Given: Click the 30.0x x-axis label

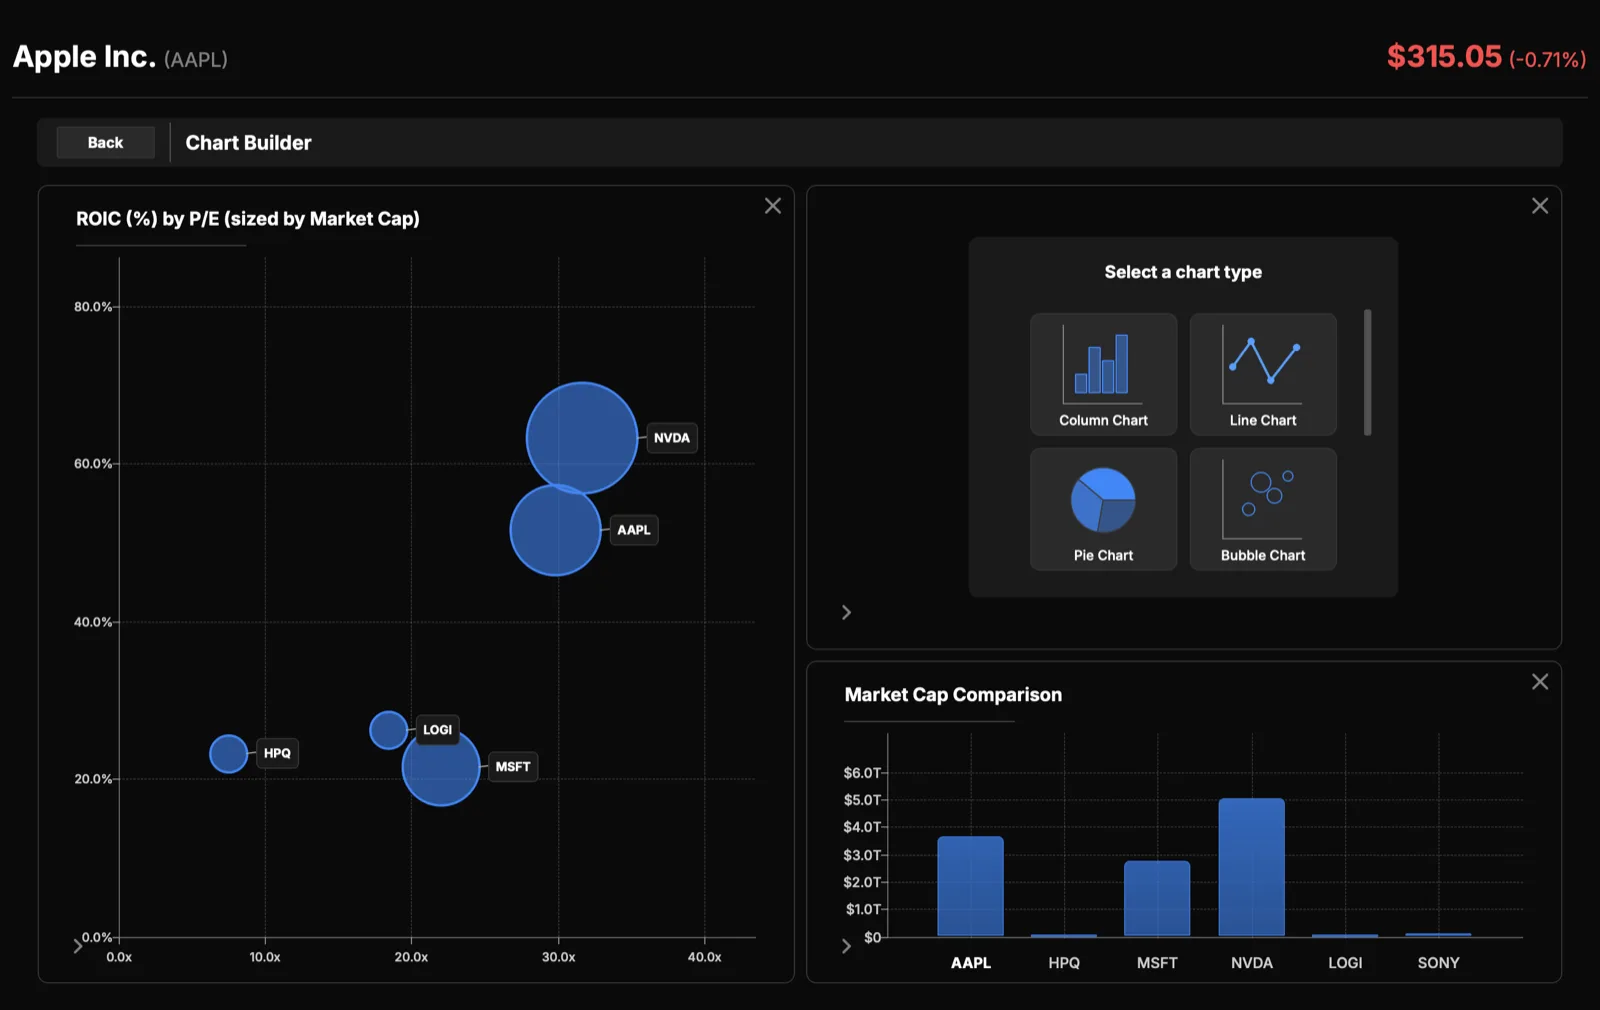Looking at the screenshot, I should 558,957.
